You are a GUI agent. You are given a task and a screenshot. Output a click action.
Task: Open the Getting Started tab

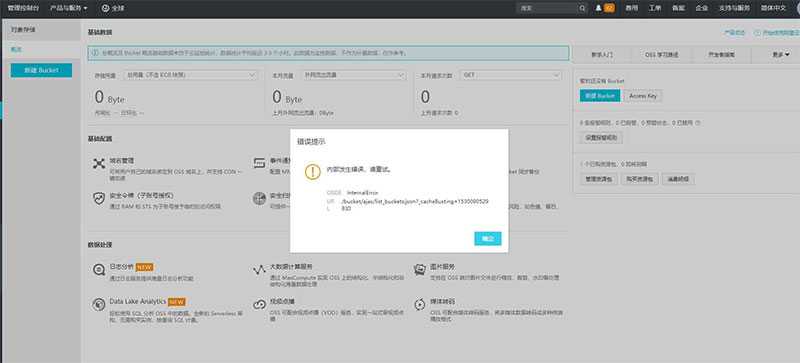click(x=602, y=54)
